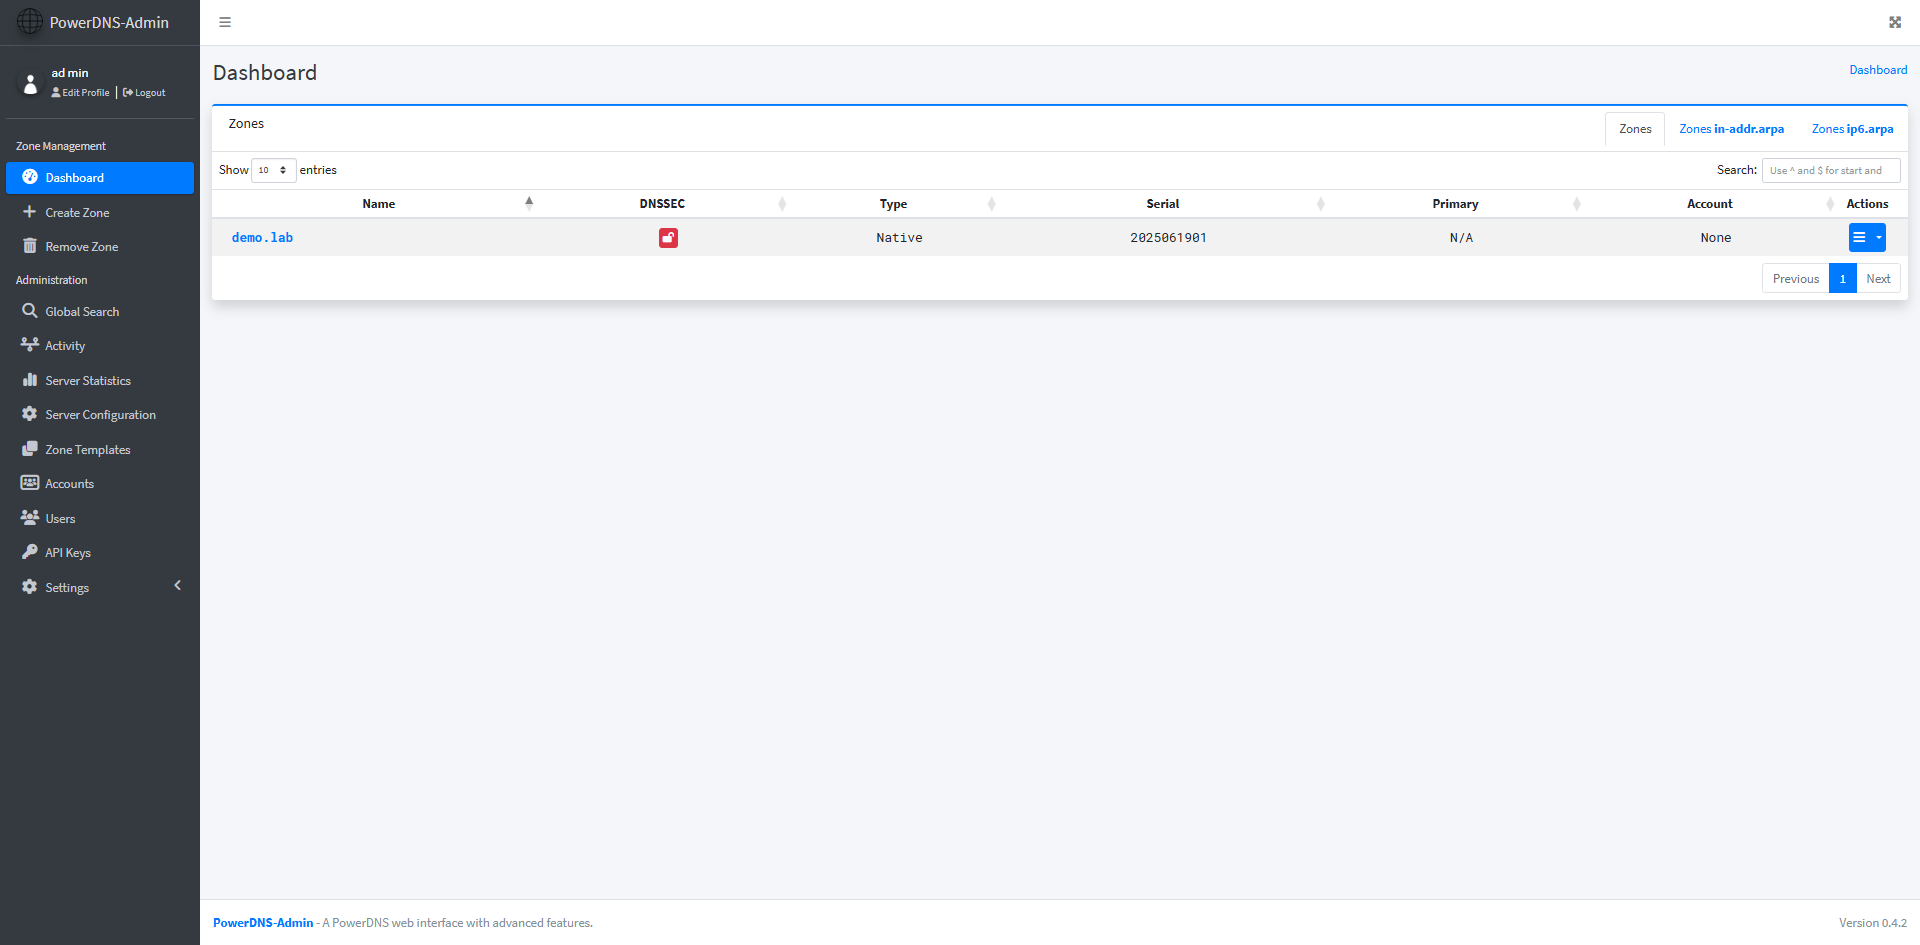Open Server Statistics in the sidebar
This screenshot has height=945, width=1920.
pyautogui.click(x=87, y=381)
